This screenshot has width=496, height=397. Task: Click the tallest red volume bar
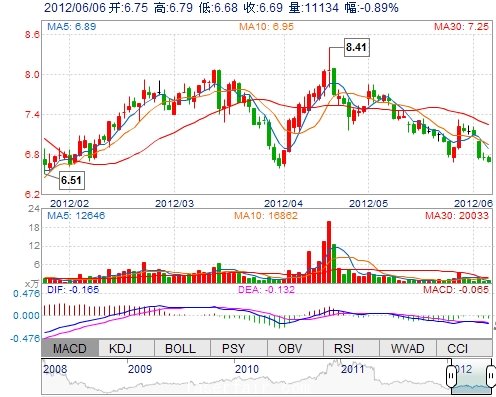coord(329,252)
